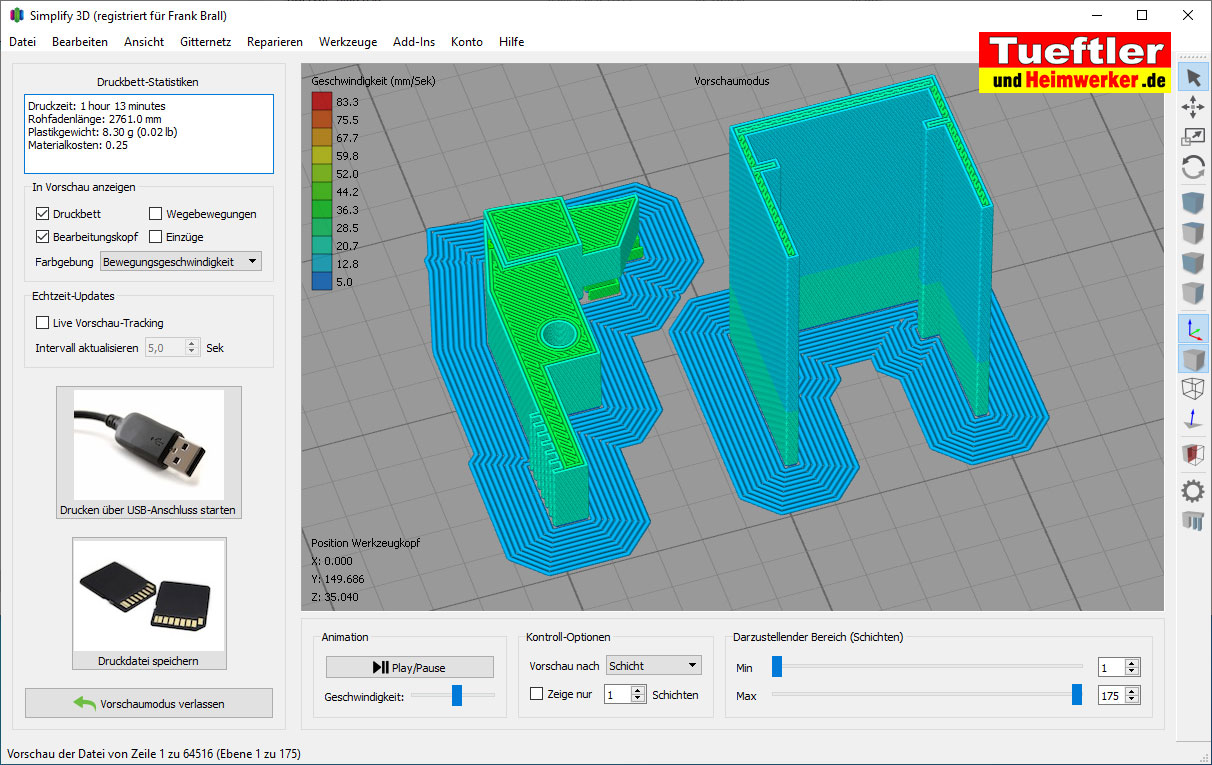Switch to the top view cube

(1193, 233)
